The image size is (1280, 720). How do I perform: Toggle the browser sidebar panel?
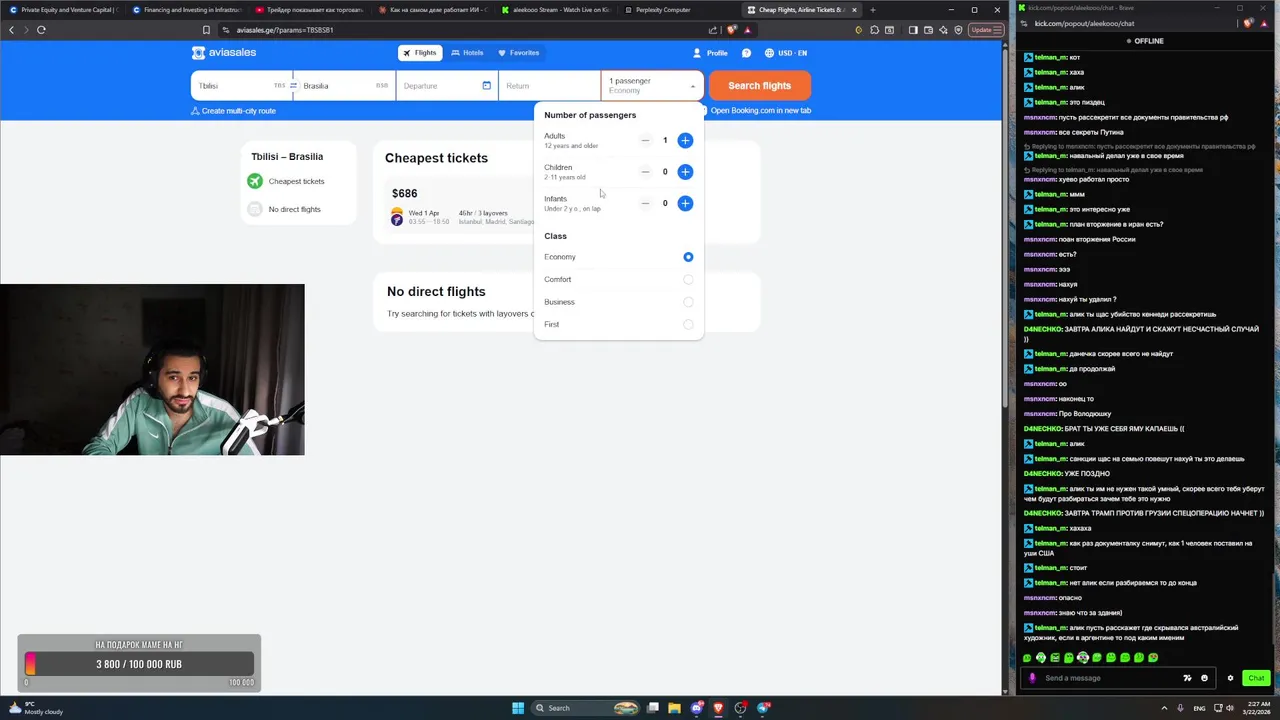click(913, 30)
